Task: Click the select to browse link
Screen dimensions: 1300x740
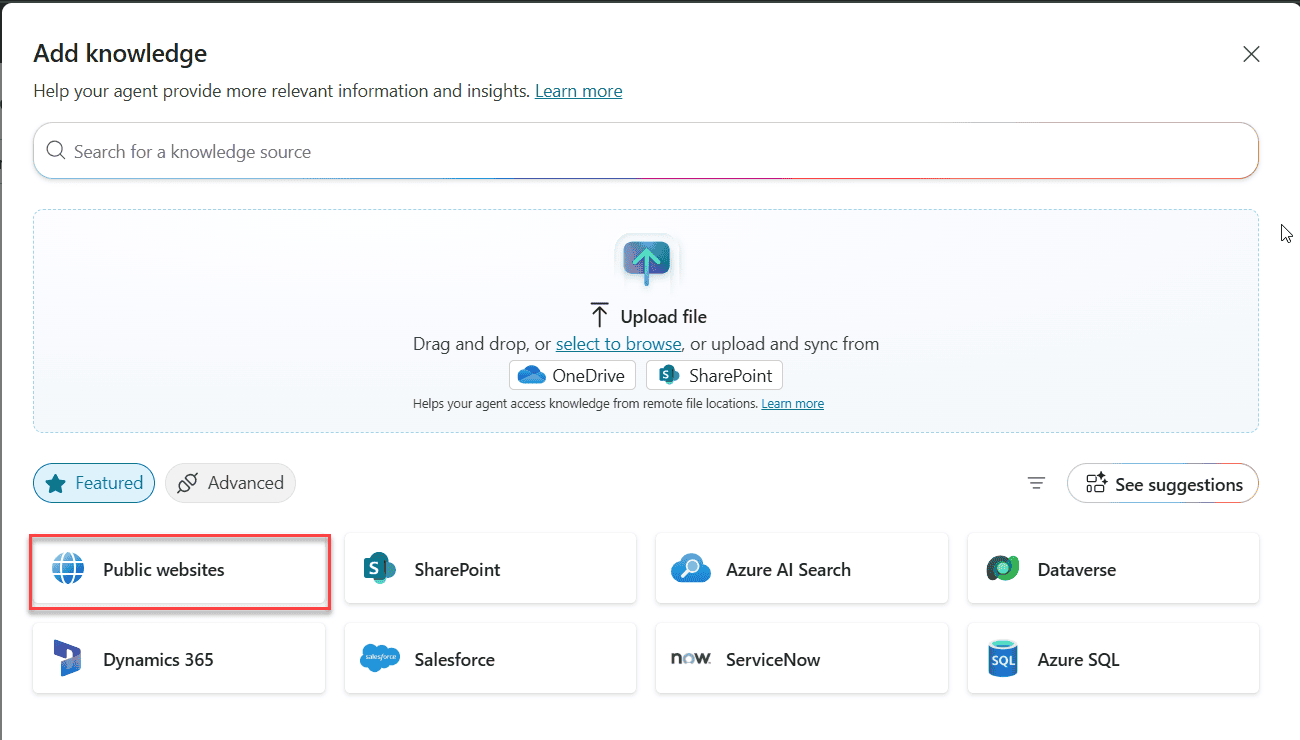Action: pos(619,343)
